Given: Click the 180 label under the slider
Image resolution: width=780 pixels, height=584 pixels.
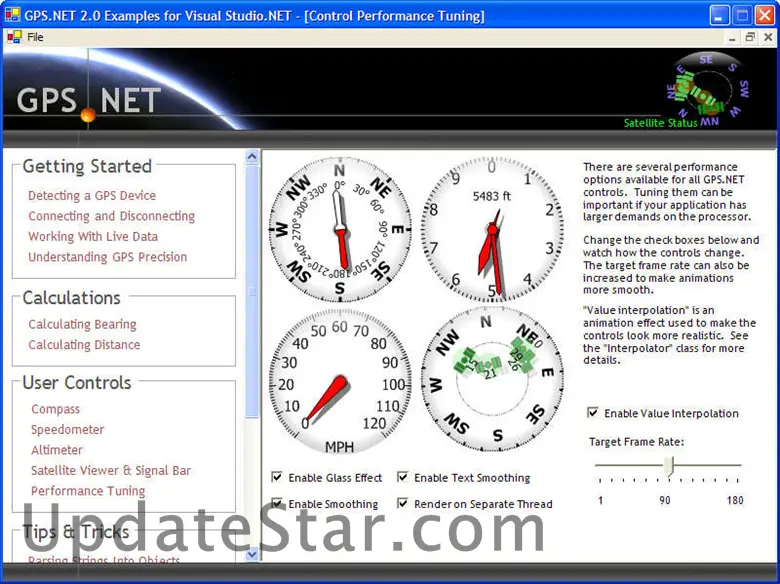Looking at the screenshot, I should click(735, 500).
